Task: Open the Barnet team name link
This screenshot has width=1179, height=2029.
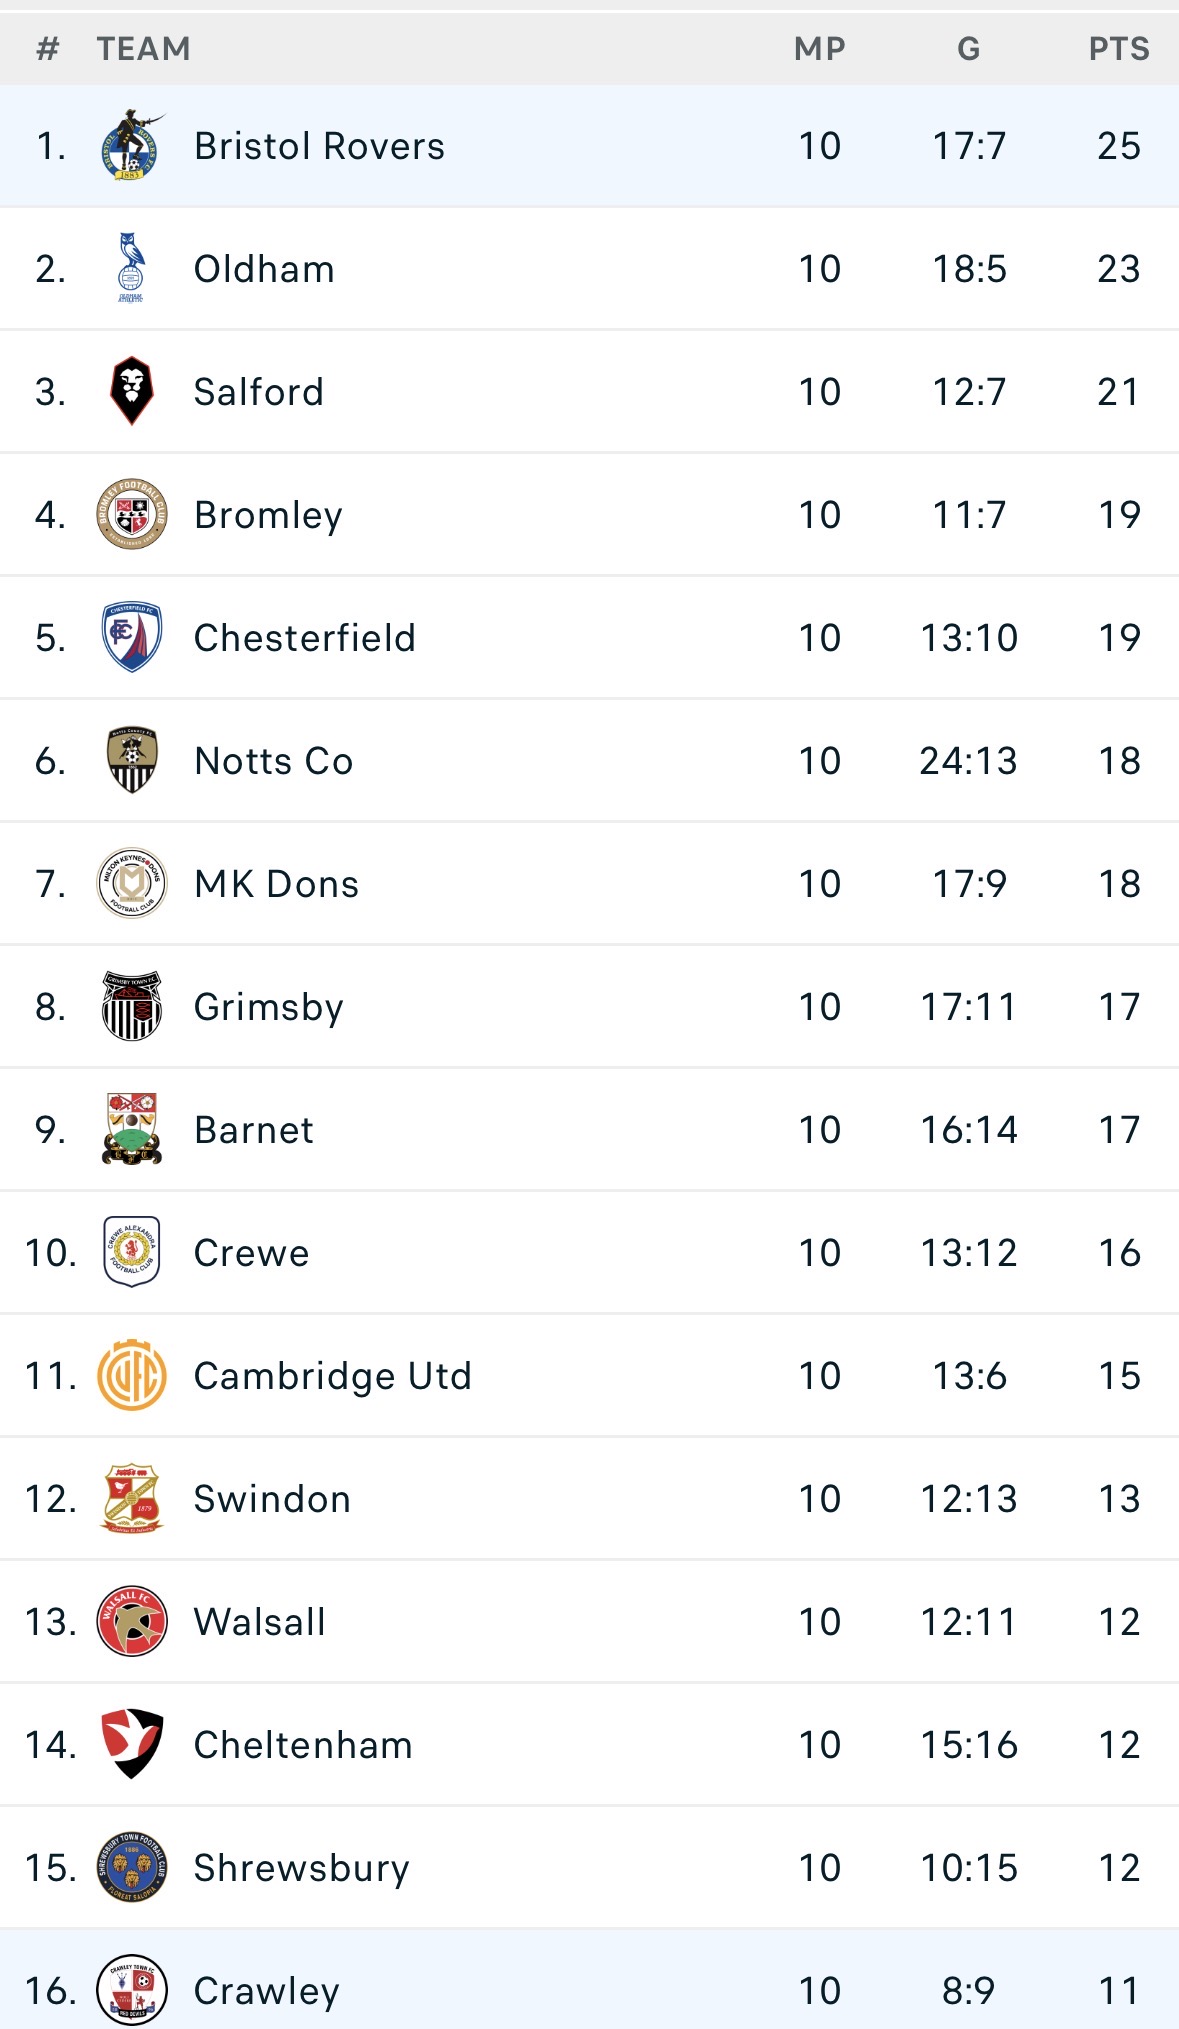Action: 254,1130
